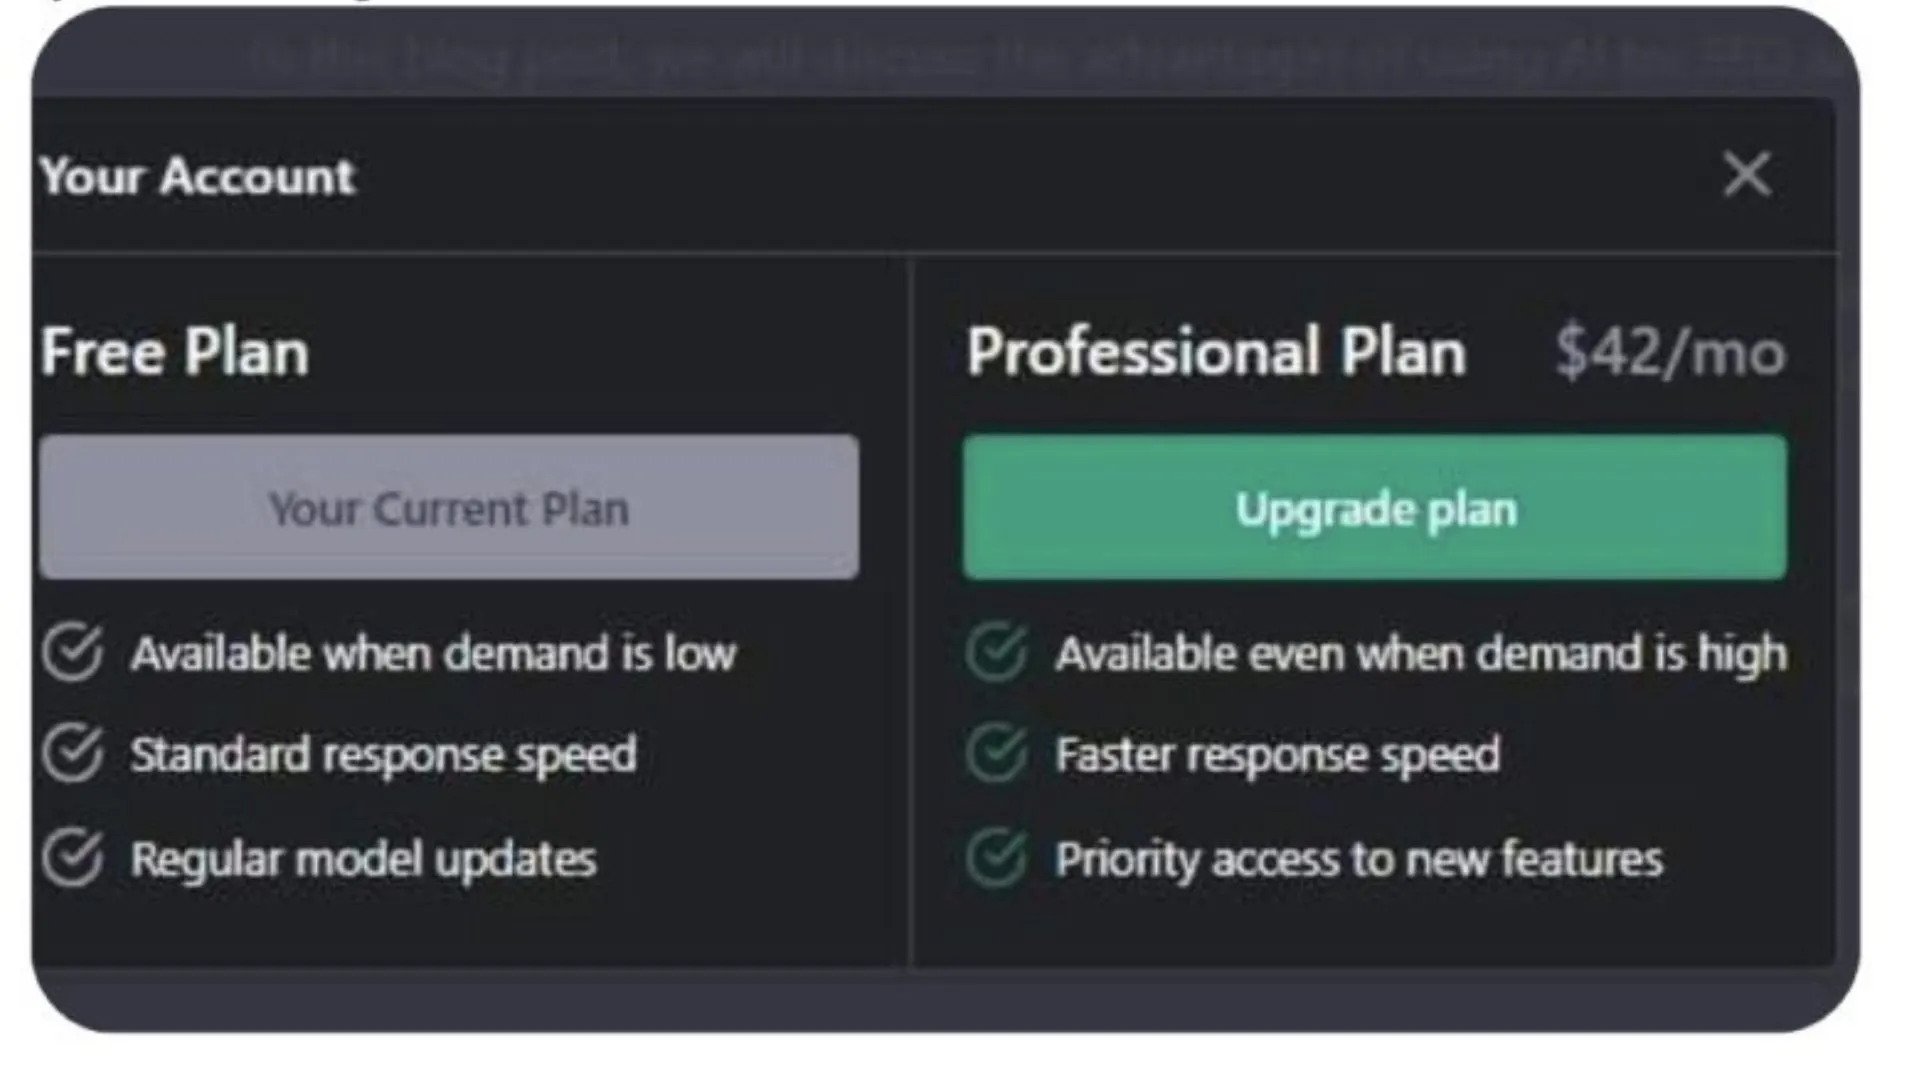This screenshot has height=1080, width=1920.
Task: Click checkmark icon beside Available when demand is low
Action: [73, 652]
